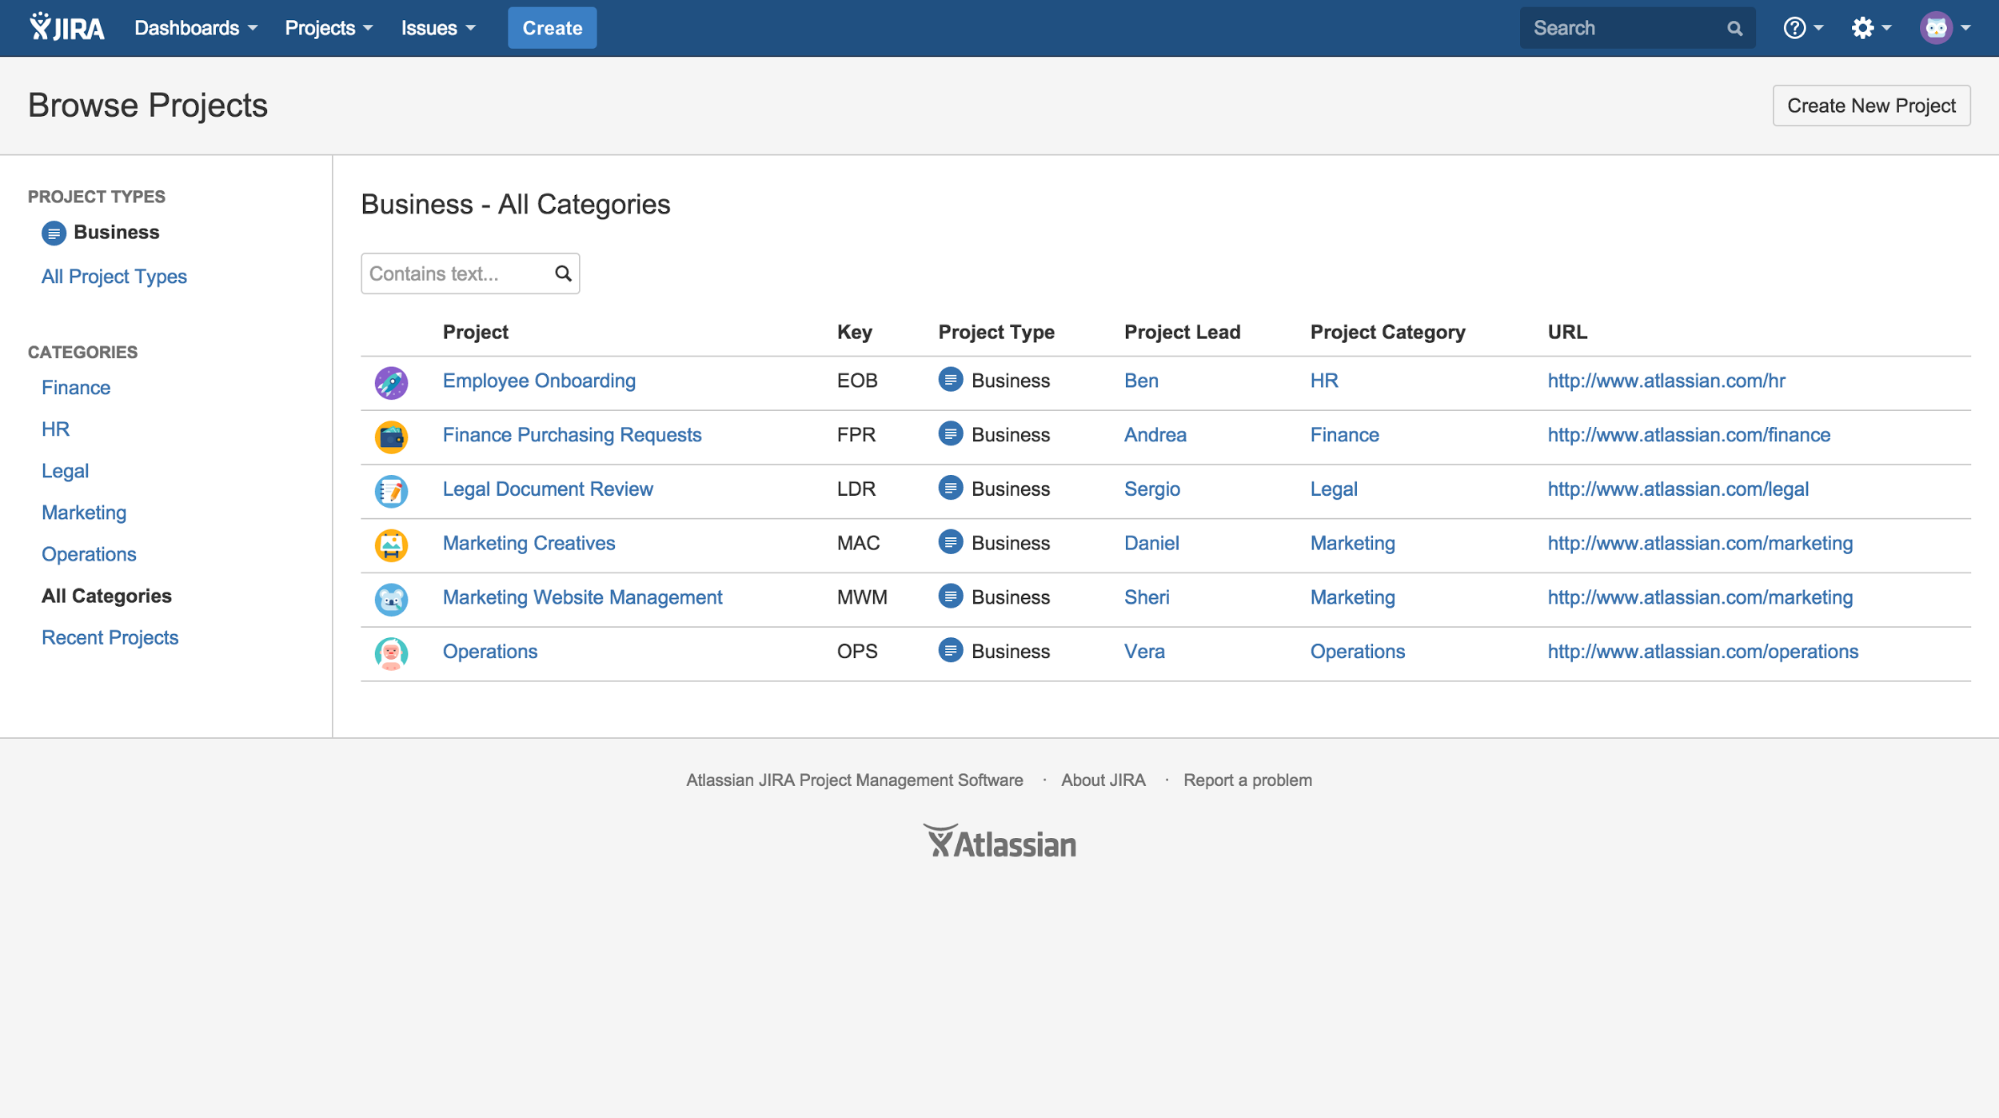Click the help question mark icon

[x=1796, y=27]
